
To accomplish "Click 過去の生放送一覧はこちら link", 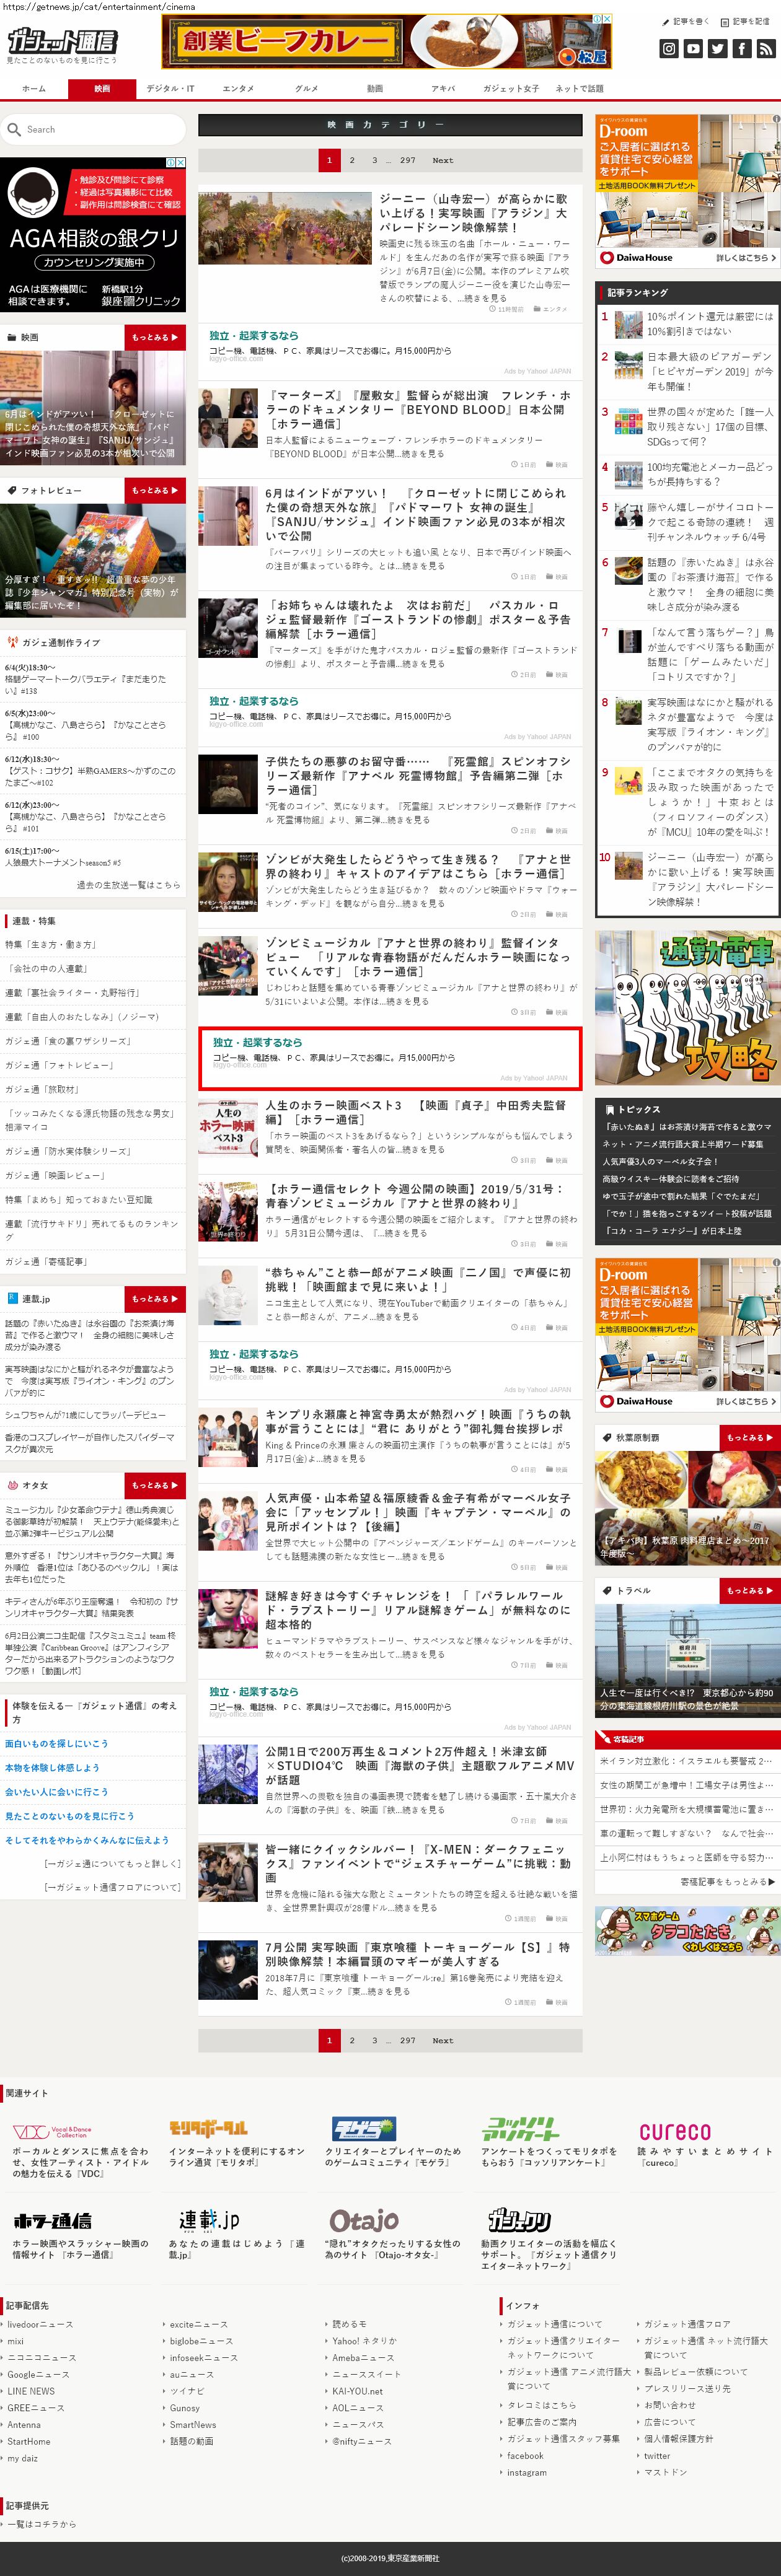I will [x=128, y=885].
